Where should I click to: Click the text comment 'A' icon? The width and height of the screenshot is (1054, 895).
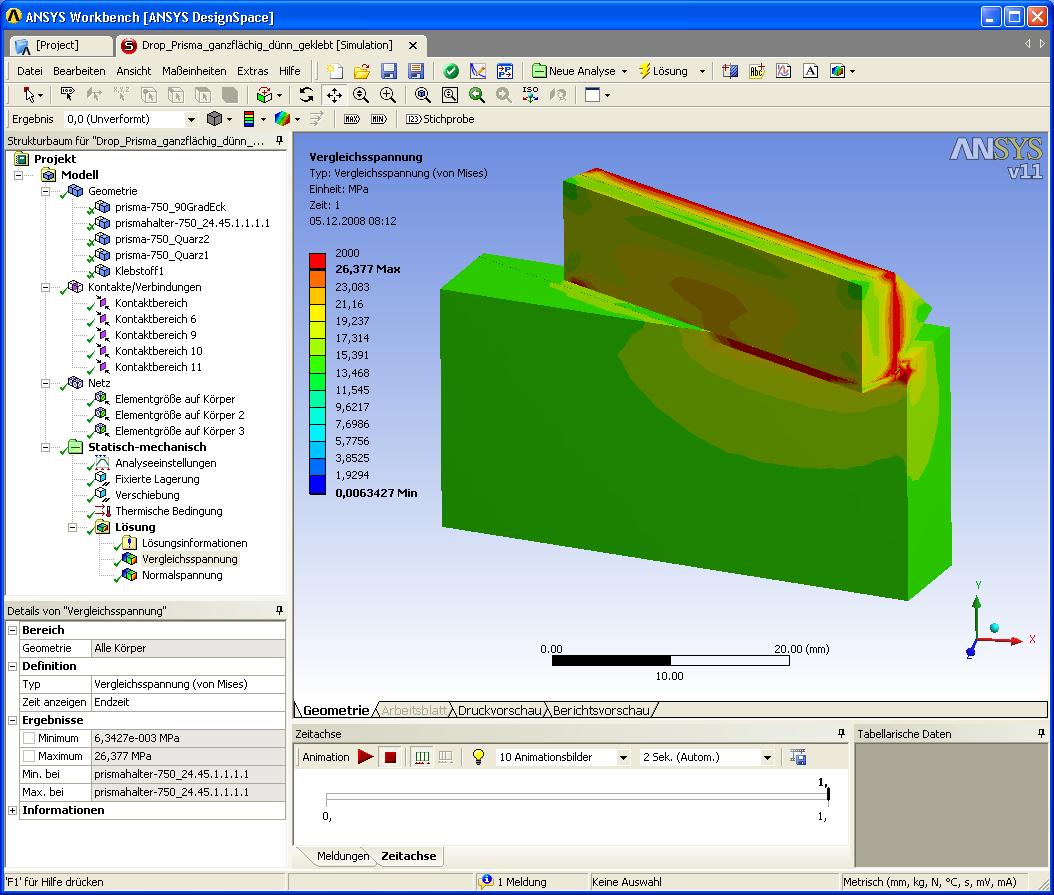(811, 71)
